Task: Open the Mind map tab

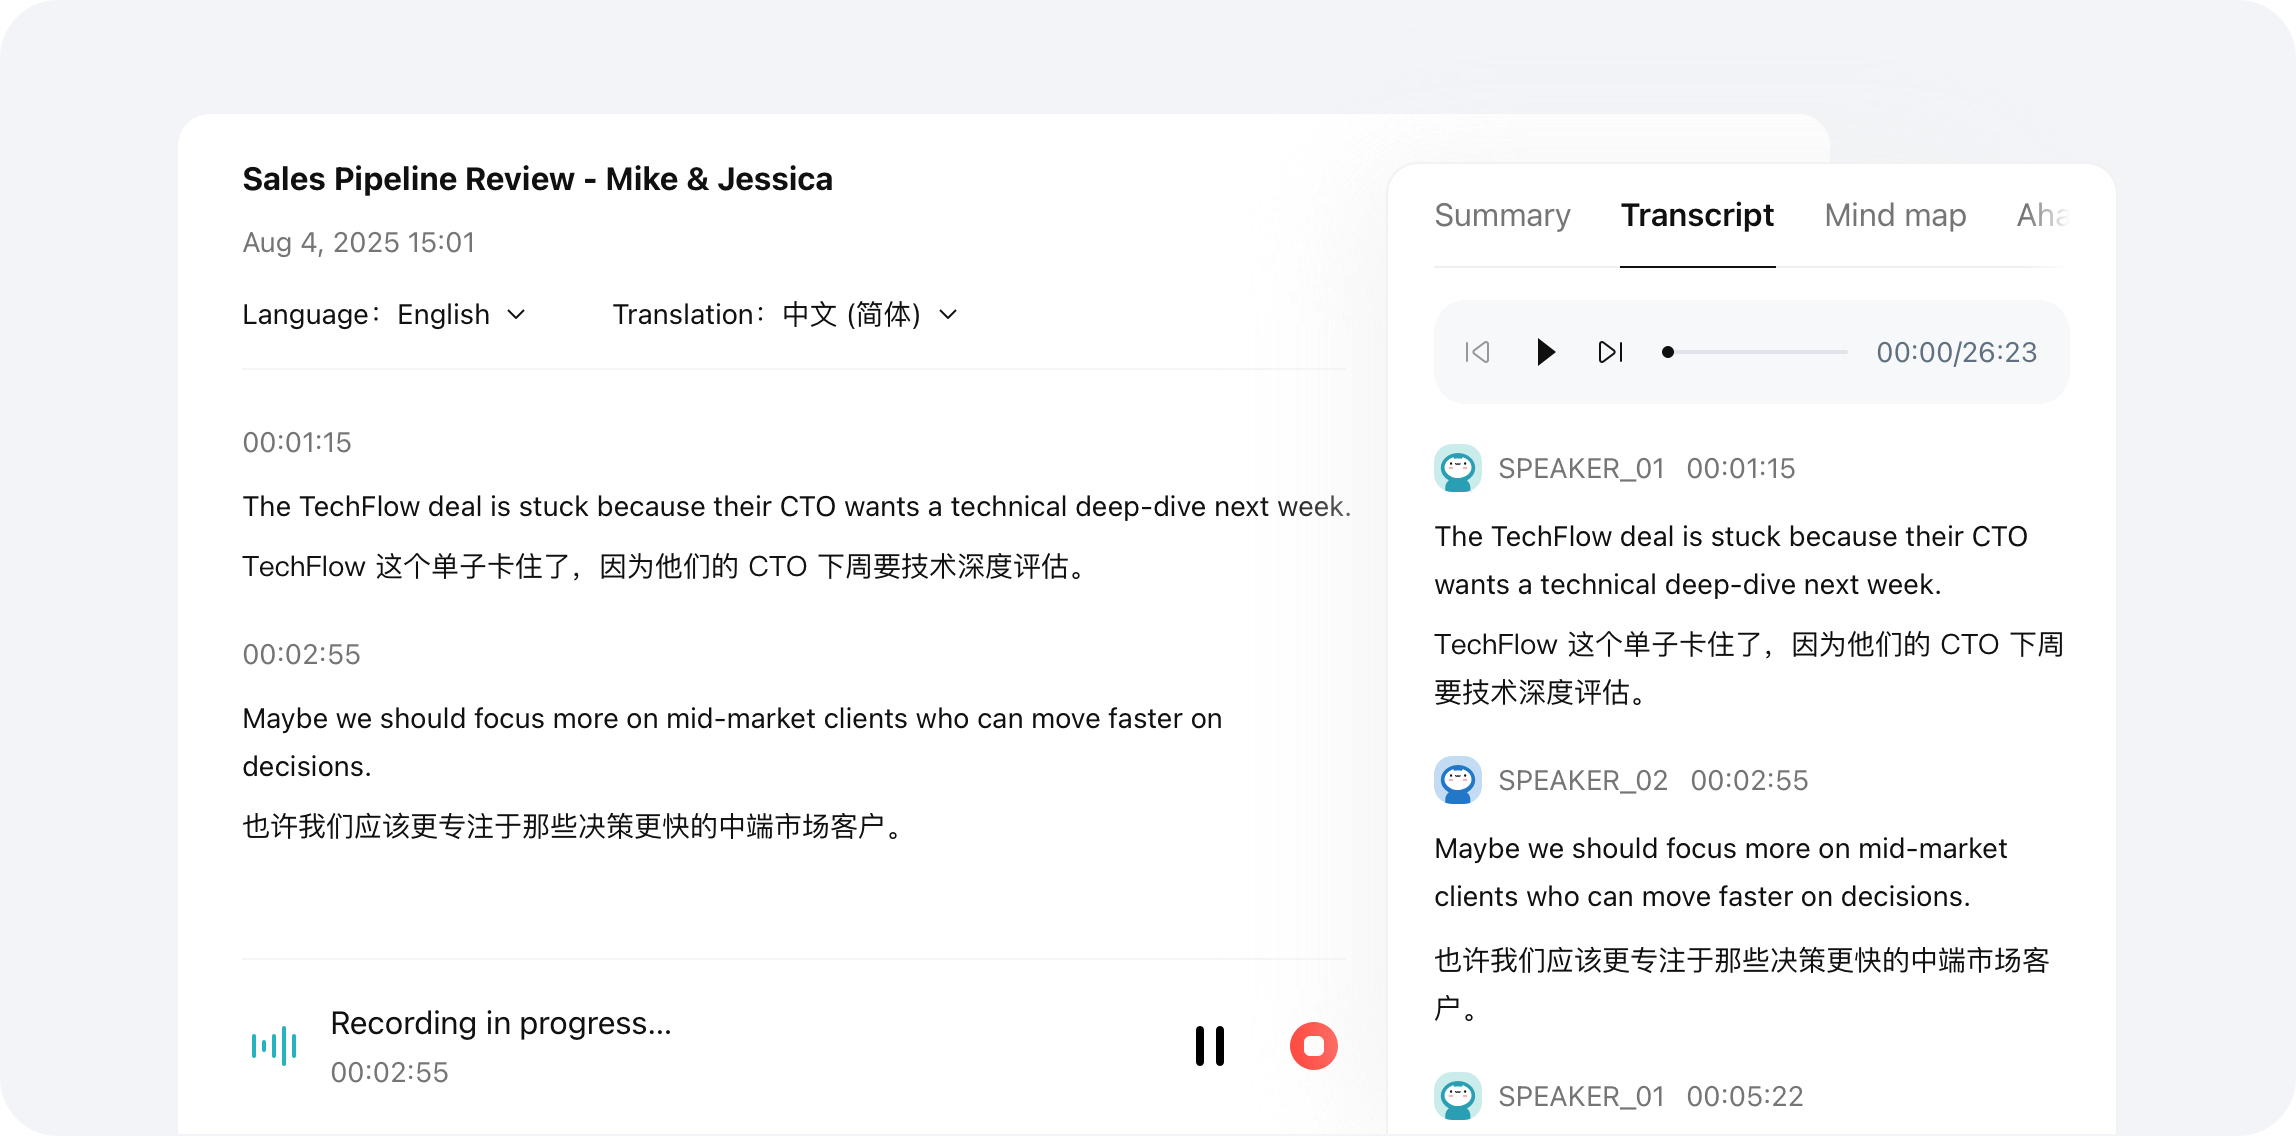Action: (1893, 215)
